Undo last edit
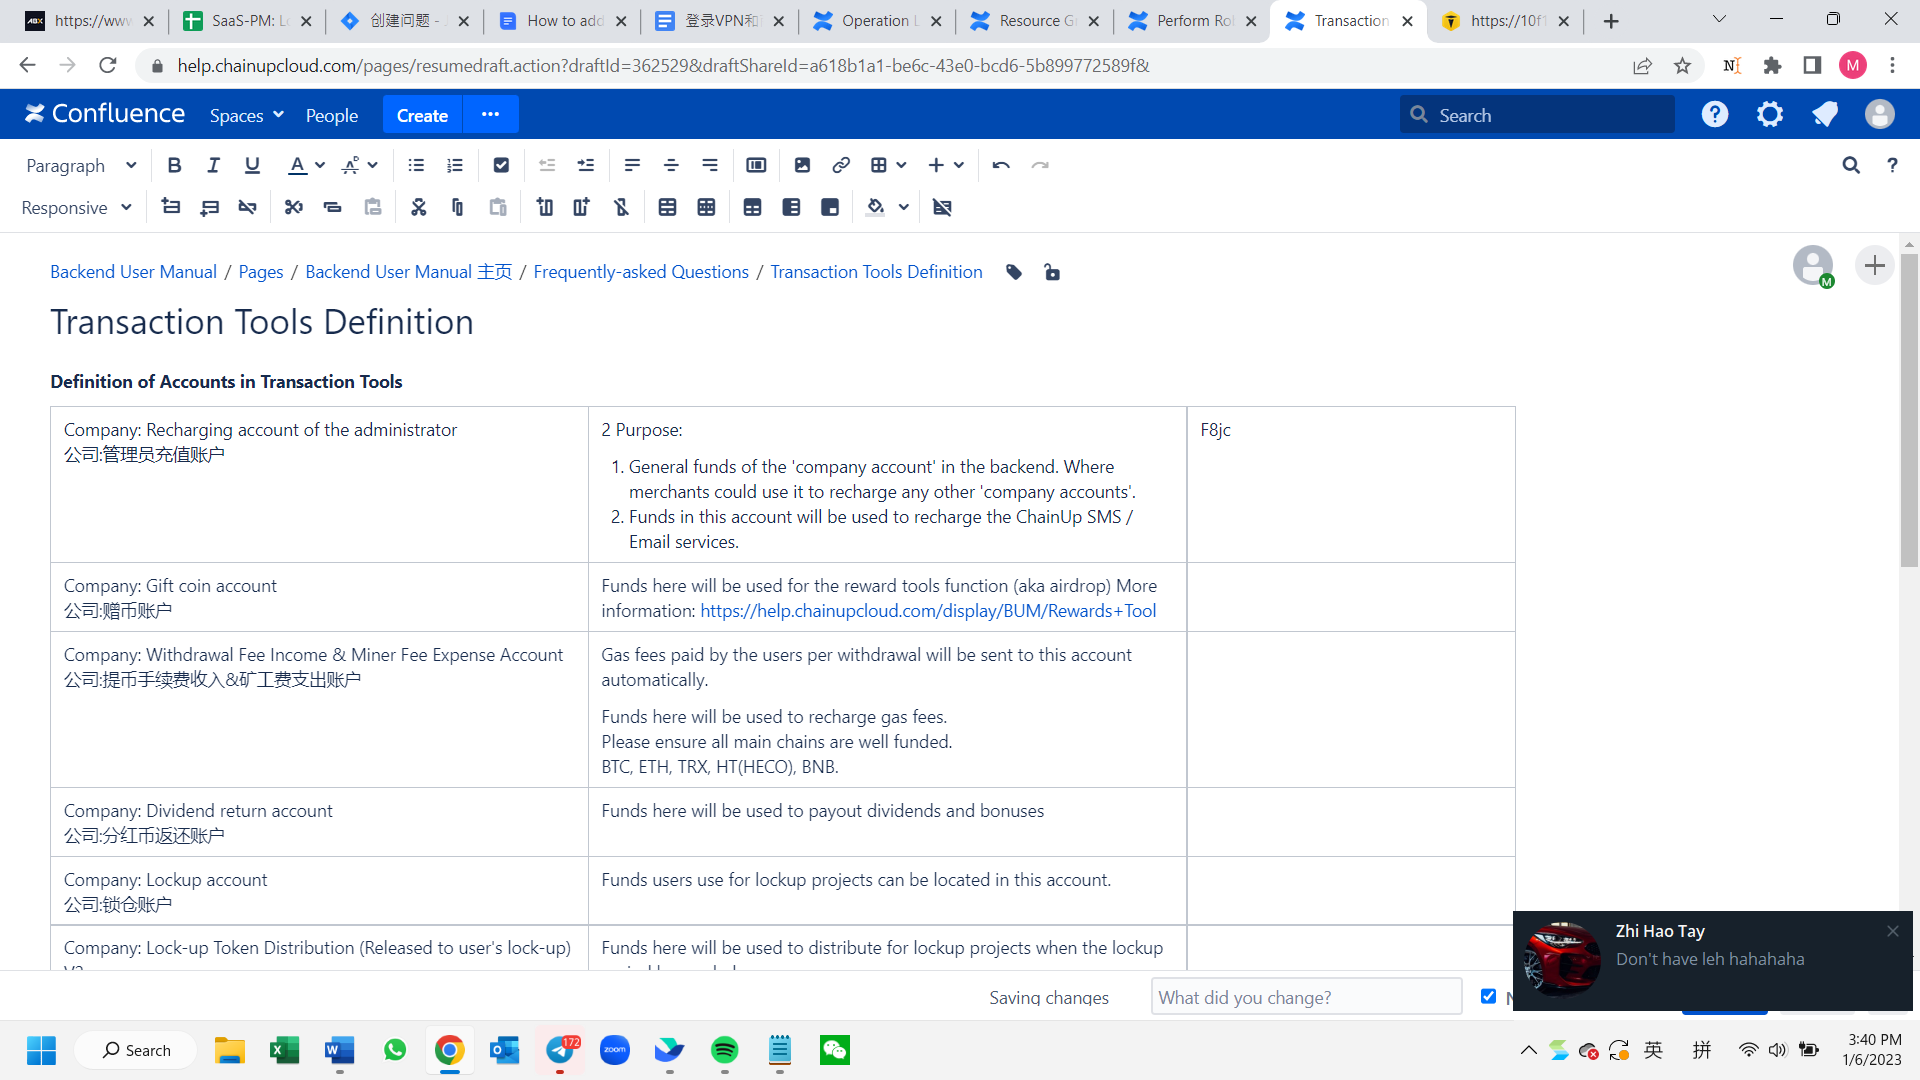Screen dimensions: 1920x1080 1001,165
